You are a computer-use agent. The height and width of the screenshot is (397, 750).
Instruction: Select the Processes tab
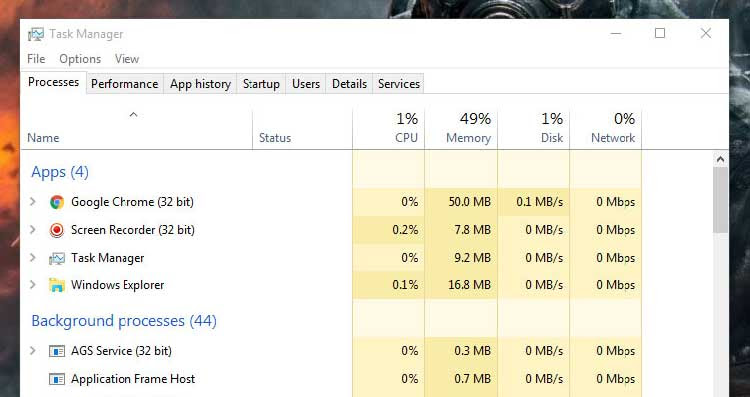pos(54,82)
